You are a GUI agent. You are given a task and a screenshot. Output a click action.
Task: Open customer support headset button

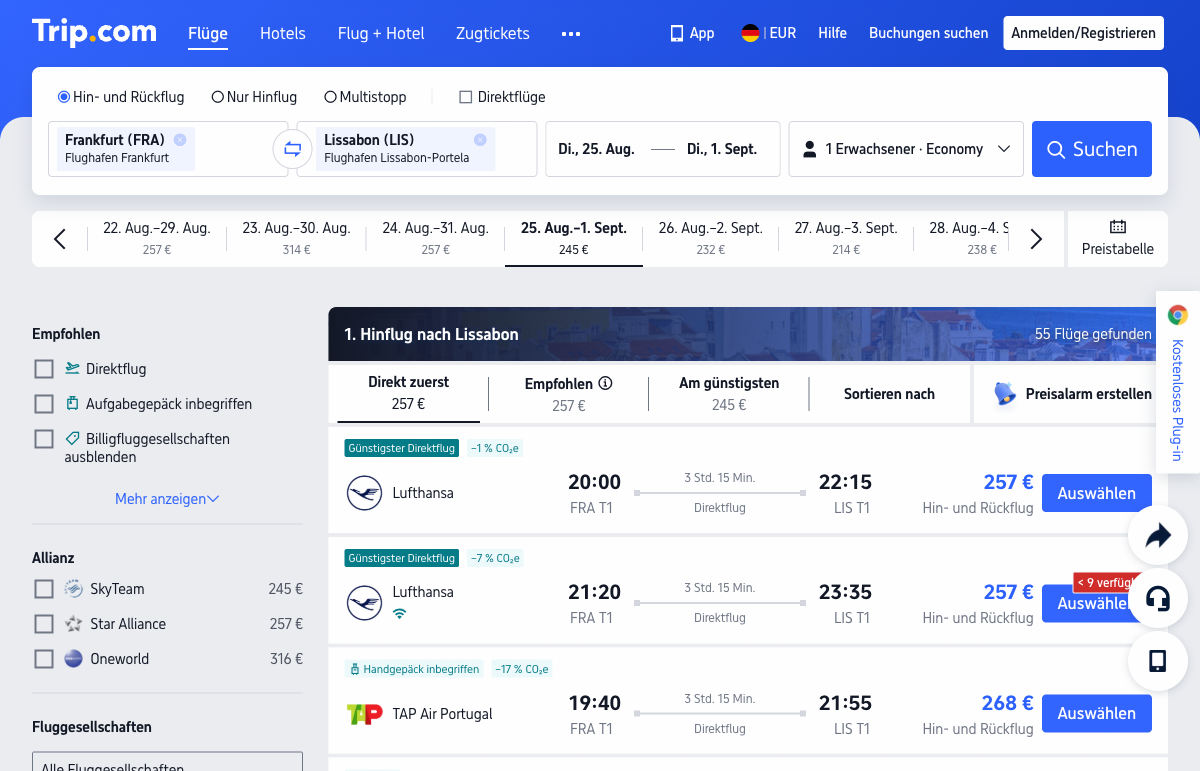[1158, 599]
